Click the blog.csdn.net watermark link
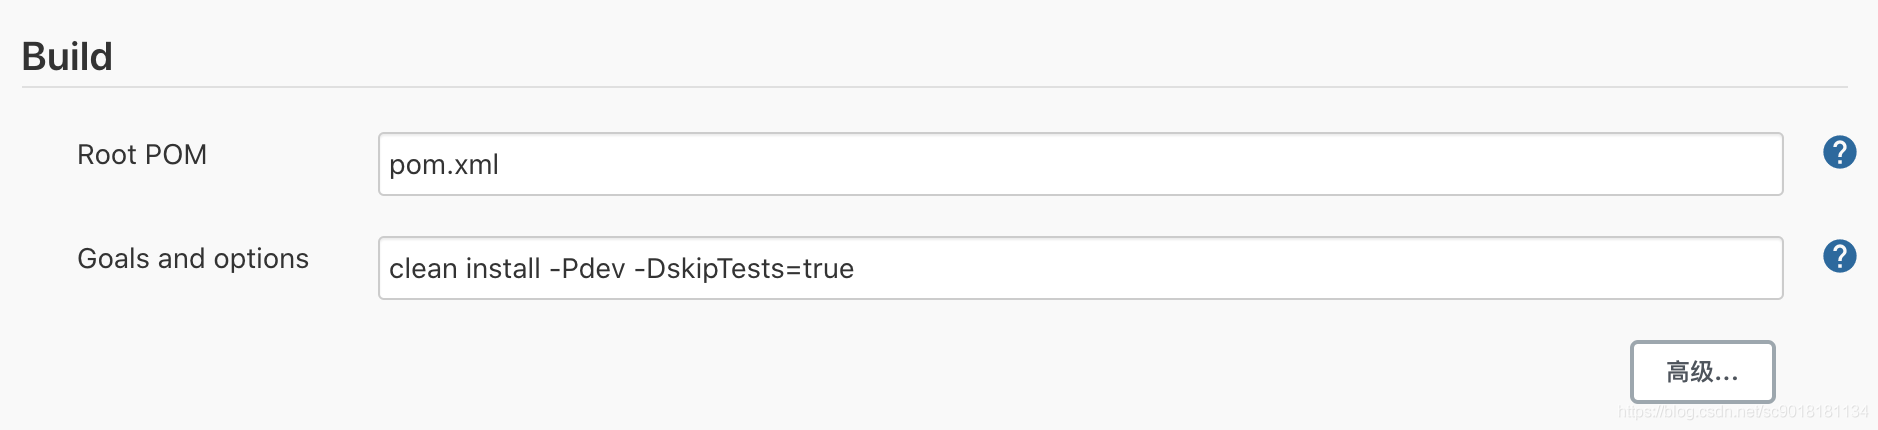 coord(1743,412)
